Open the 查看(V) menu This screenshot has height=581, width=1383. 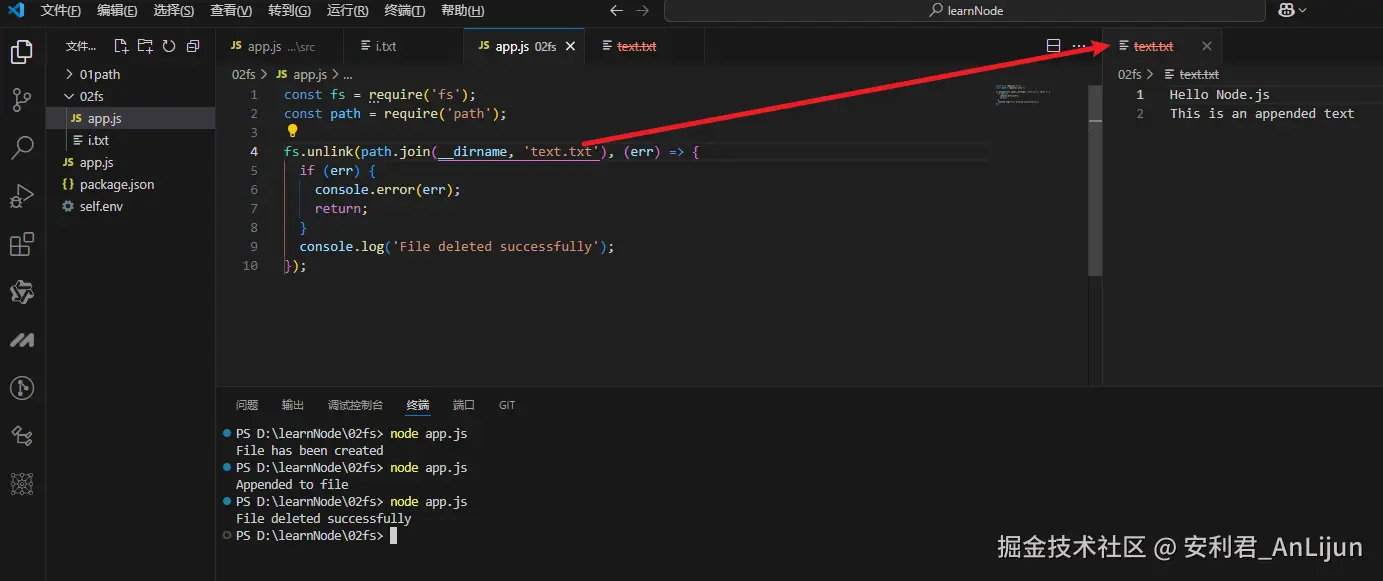pos(231,11)
